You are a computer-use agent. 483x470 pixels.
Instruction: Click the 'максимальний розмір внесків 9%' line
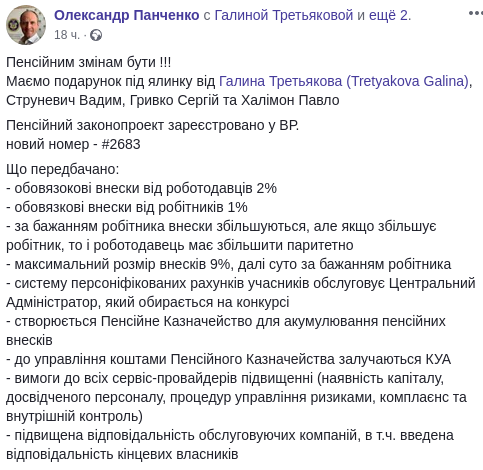tap(228, 264)
